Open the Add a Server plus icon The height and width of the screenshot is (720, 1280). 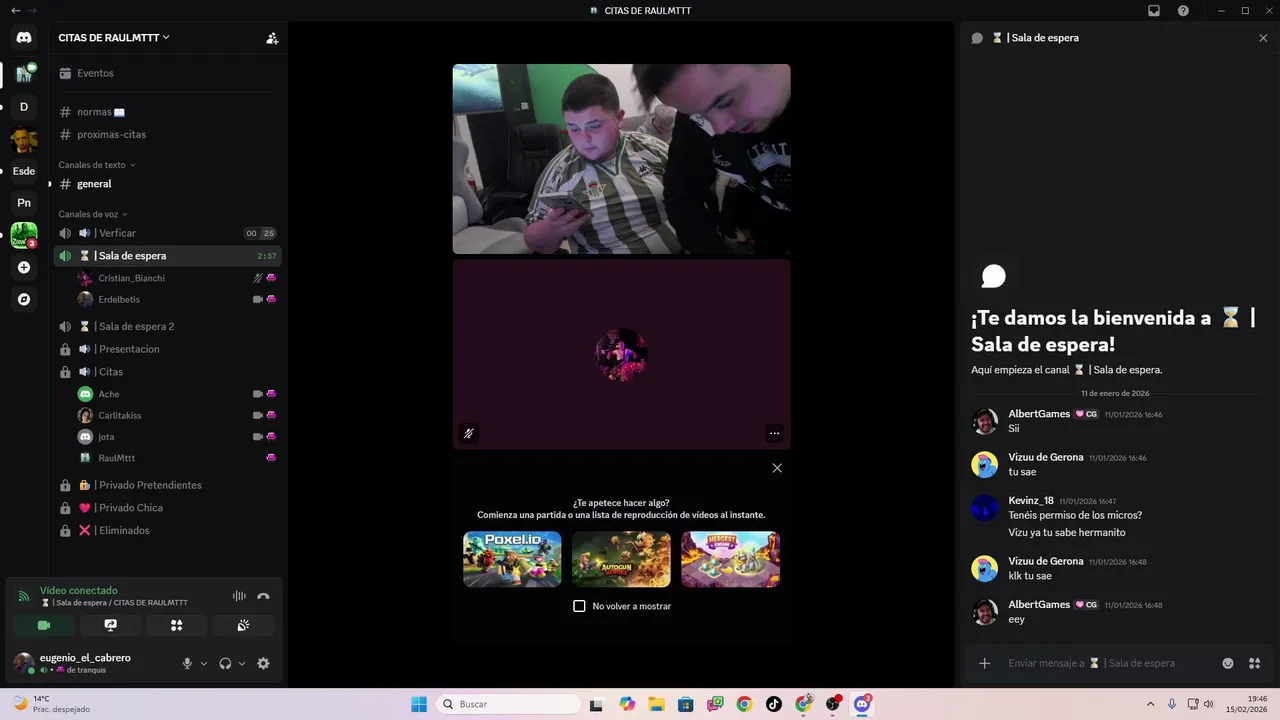(24, 268)
